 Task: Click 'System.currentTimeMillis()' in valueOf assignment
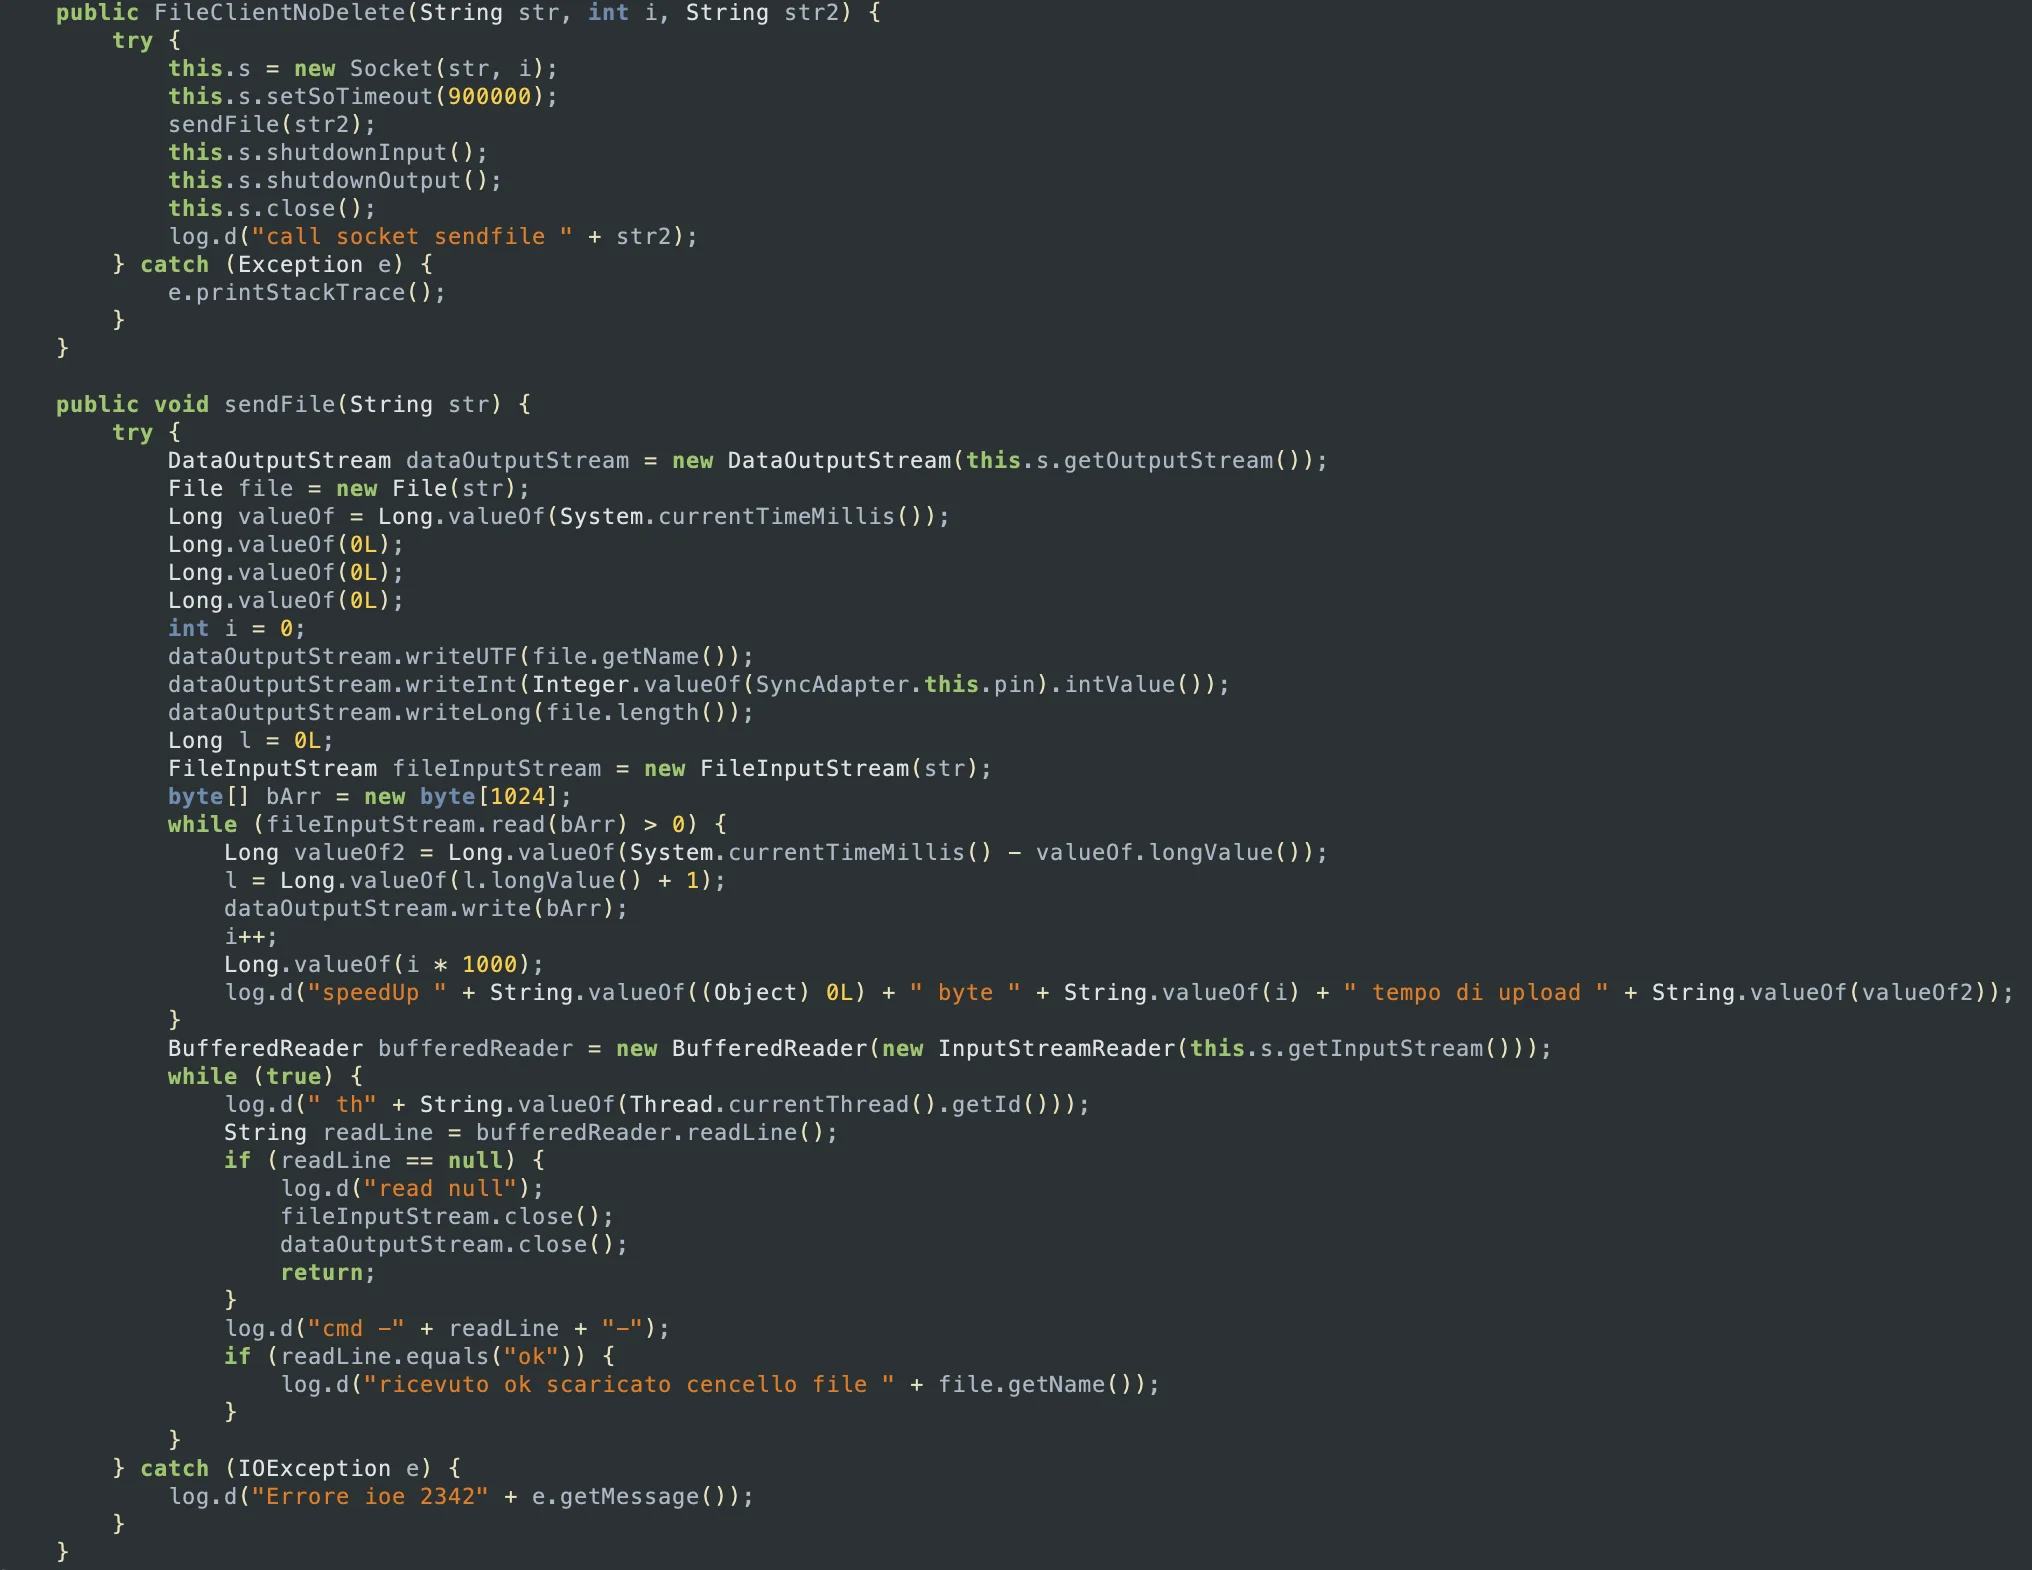[x=741, y=517]
